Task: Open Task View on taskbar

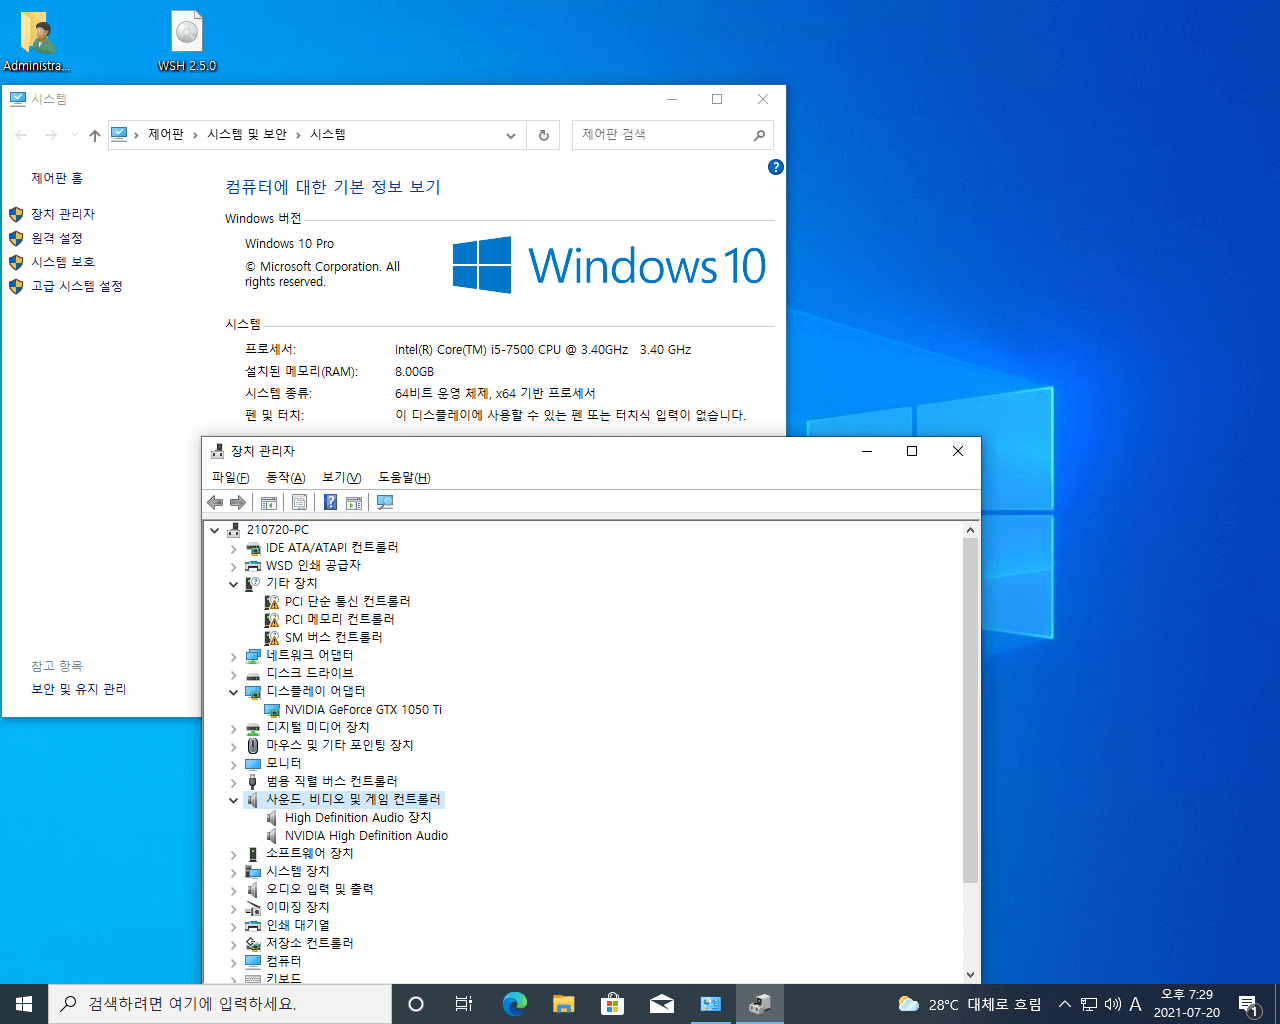Action: click(x=464, y=1004)
